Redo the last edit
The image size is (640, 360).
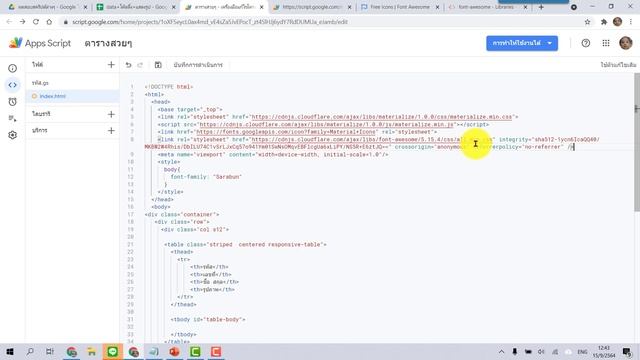(x=140, y=65)
